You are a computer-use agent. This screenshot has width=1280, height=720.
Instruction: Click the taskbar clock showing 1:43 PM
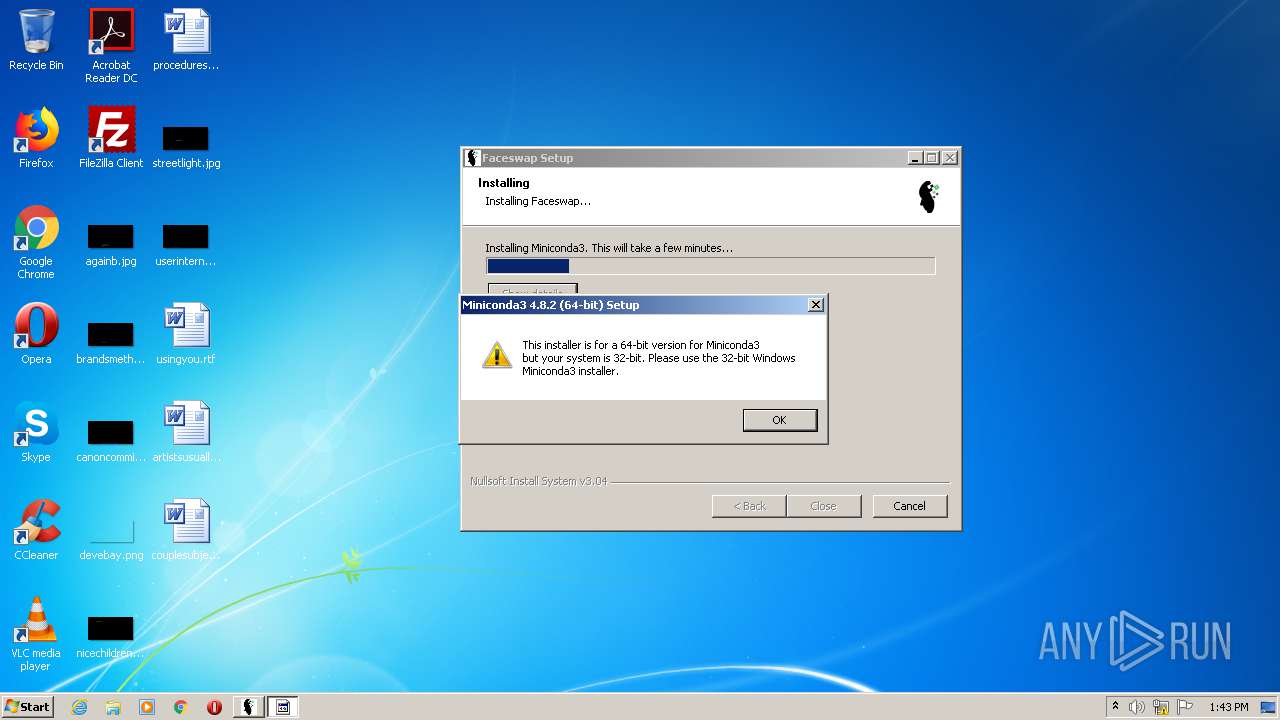click(1228, 707)
